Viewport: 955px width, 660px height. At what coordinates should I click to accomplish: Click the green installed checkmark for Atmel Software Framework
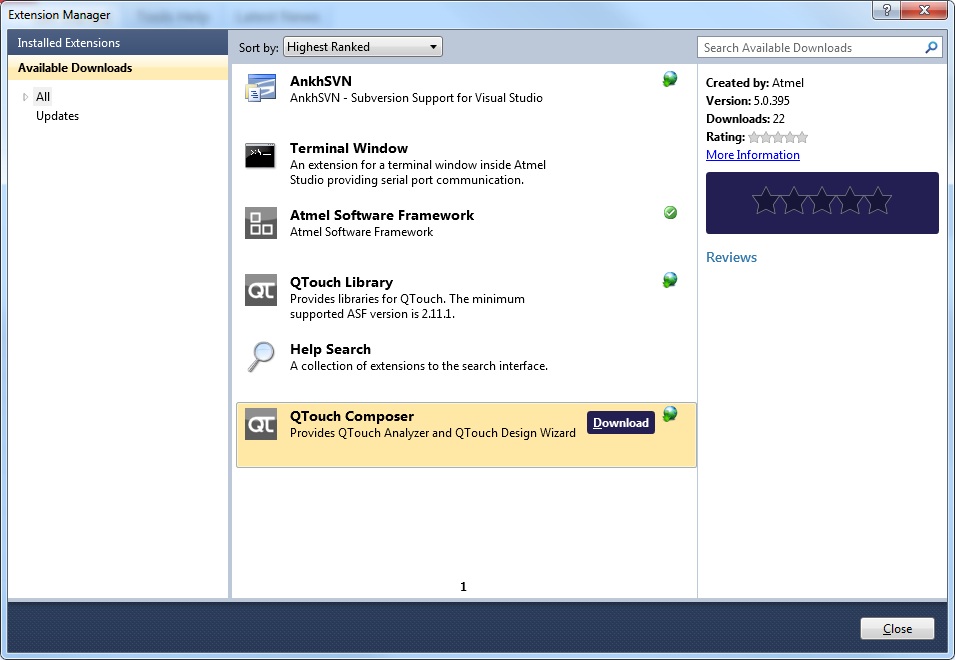pyautogui.click(x=670, y=213)
